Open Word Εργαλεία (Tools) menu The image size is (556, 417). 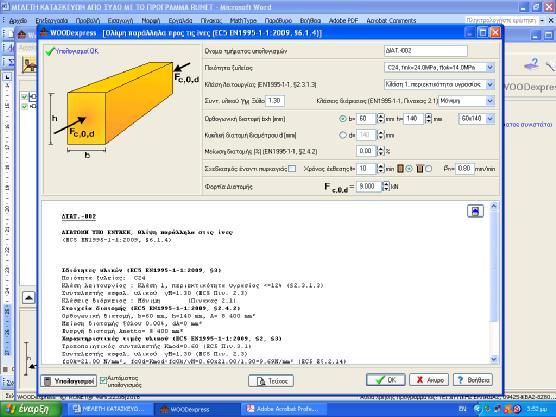180,21
